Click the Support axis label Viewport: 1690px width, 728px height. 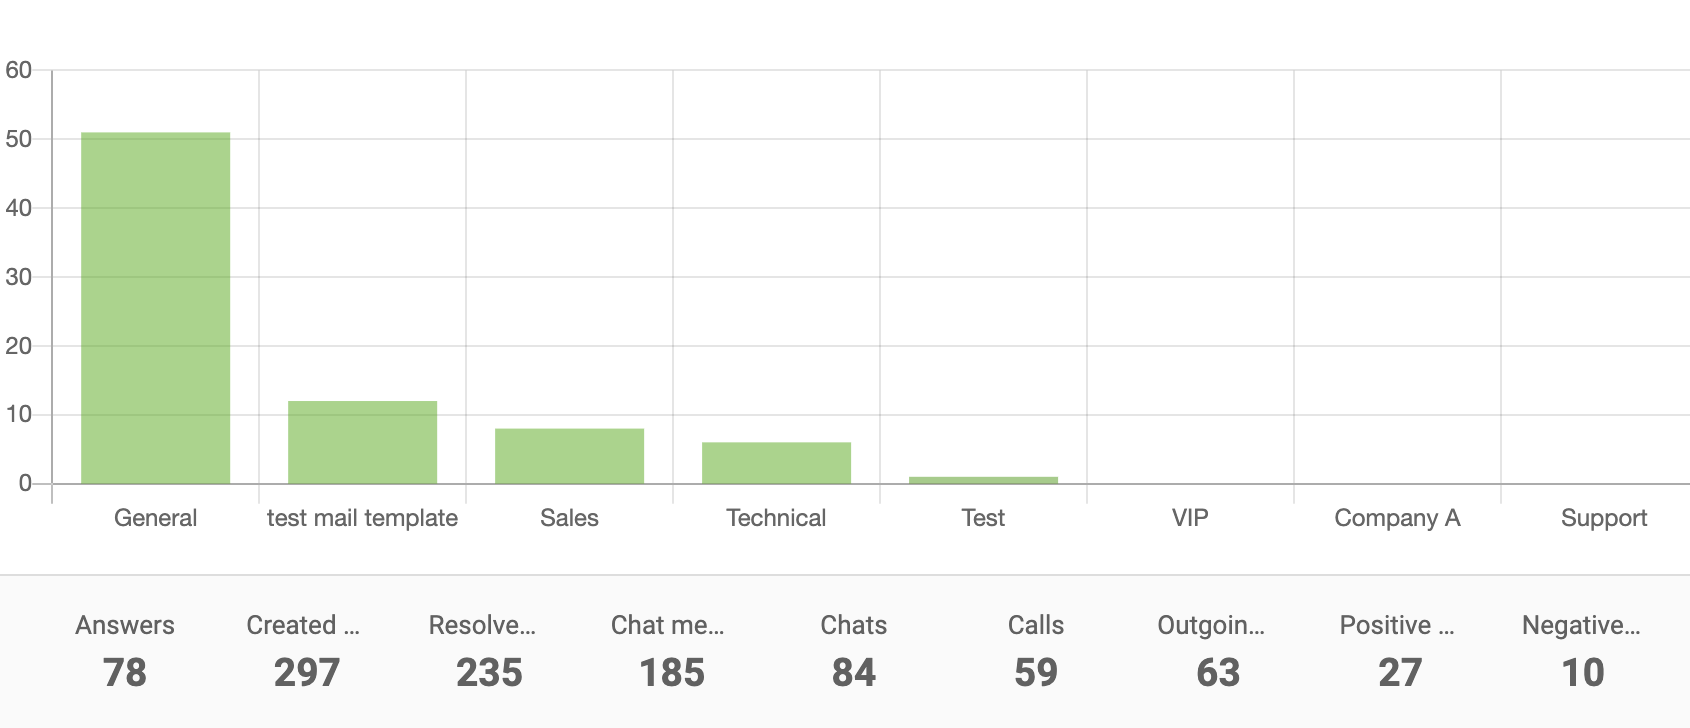(1604, 518)
